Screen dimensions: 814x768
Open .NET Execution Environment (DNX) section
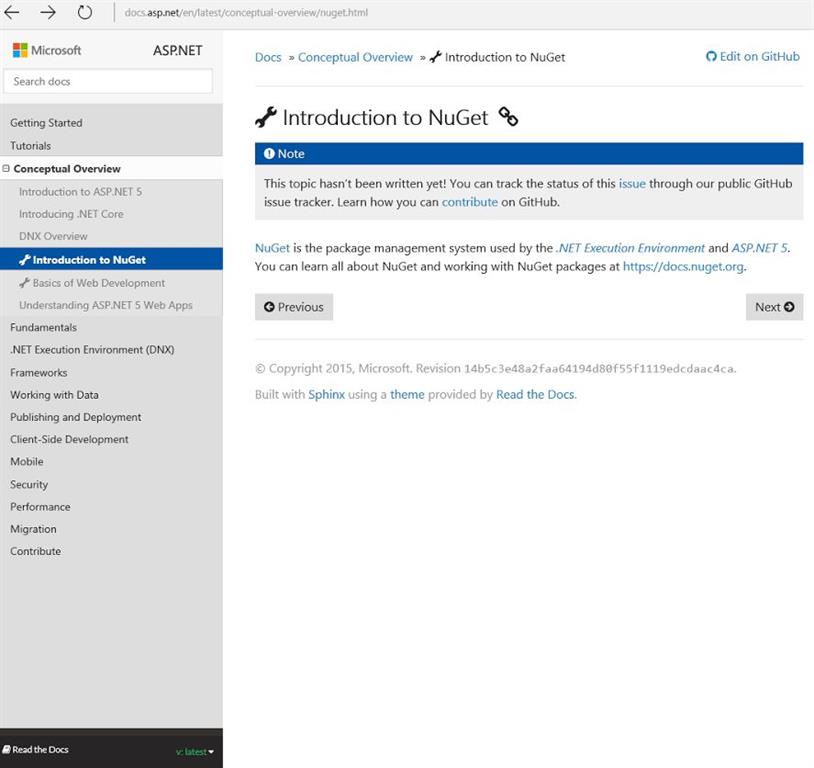pyautogui.click(x=92, y=350)
